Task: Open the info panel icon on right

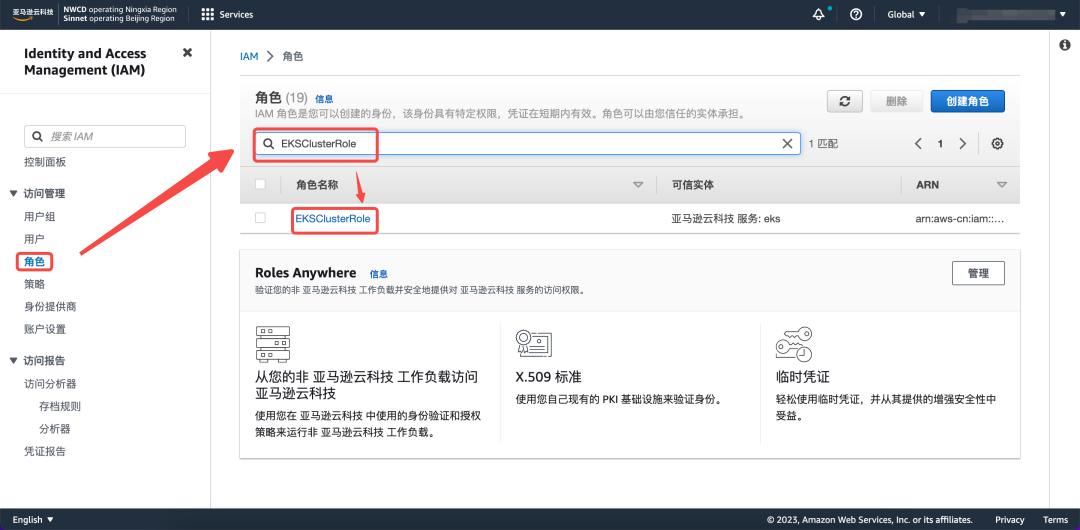Action: (x=1063, y=45)
